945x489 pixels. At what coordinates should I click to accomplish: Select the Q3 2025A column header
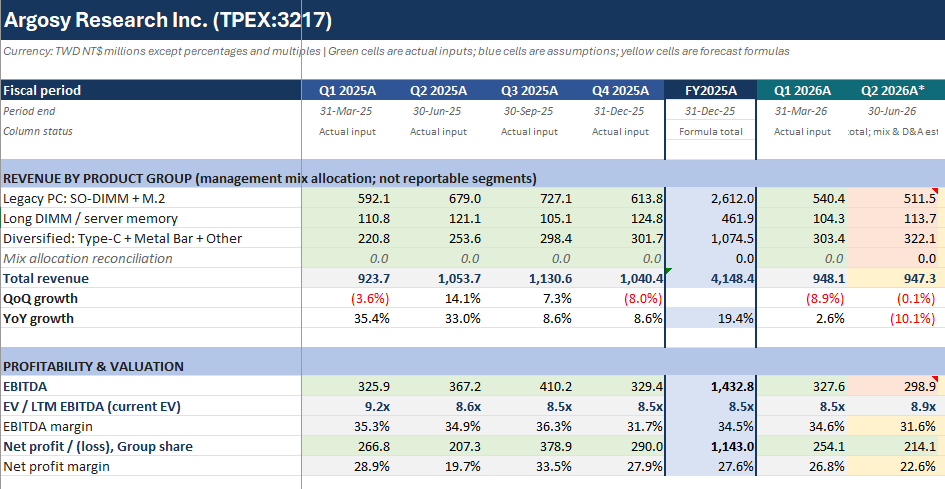click(529, 90)
